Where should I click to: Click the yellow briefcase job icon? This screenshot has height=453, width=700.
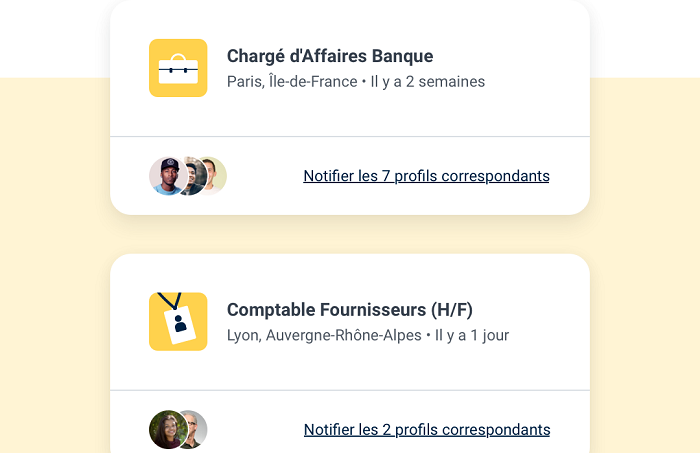coord(178,68)
